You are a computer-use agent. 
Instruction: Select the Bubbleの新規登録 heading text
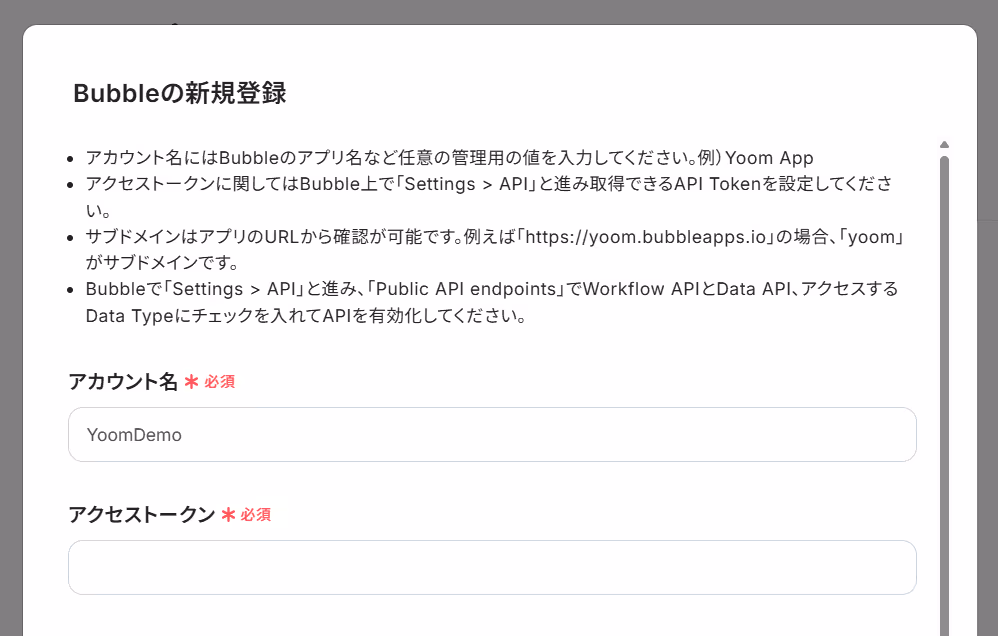pyautogui.click(x=180, y=94)
